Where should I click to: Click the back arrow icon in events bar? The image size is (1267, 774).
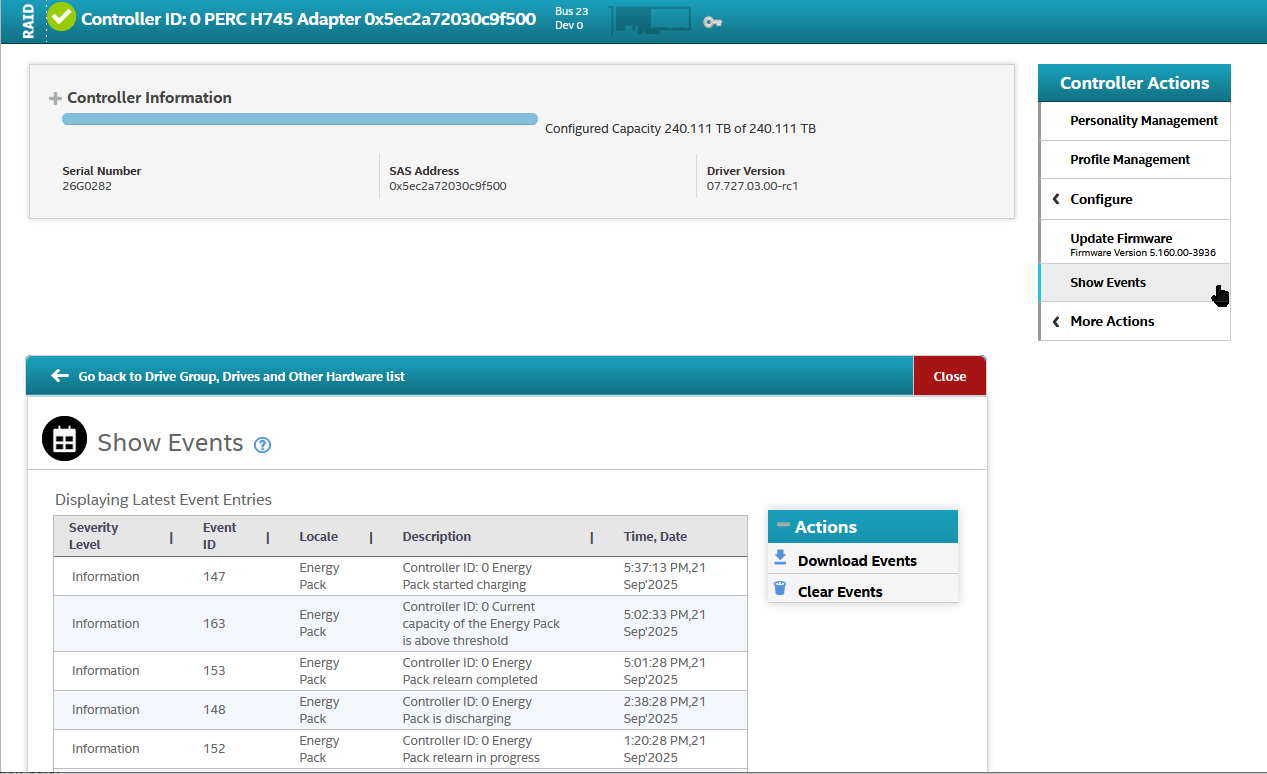pos(60,376)
